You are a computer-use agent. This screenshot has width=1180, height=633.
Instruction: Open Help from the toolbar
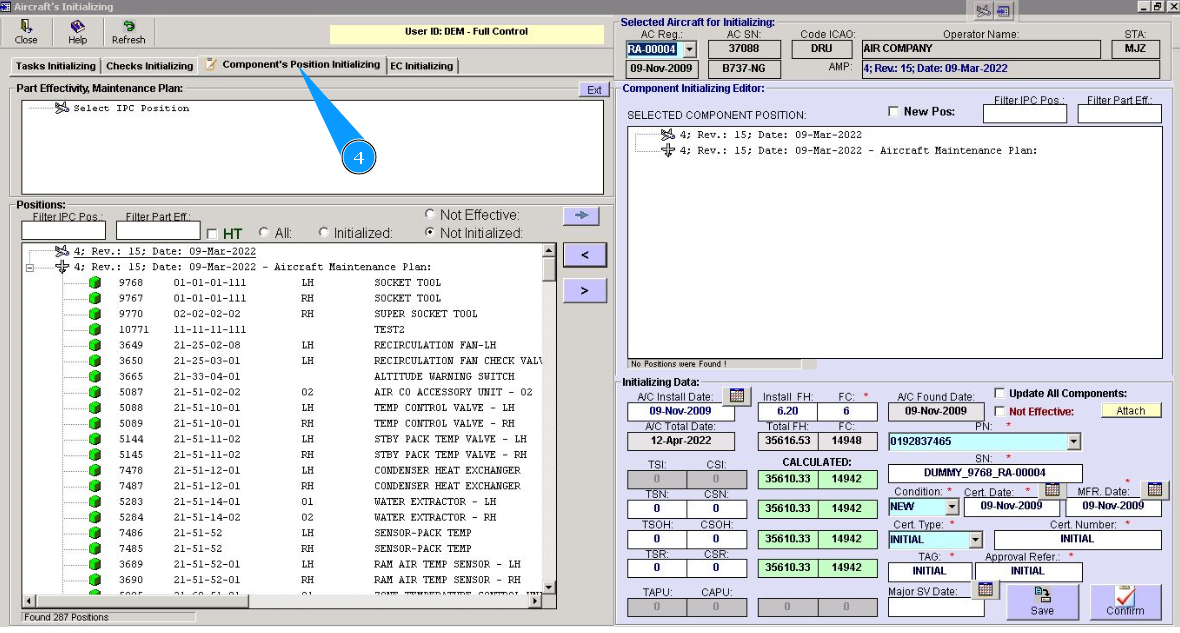click(77, 31)
